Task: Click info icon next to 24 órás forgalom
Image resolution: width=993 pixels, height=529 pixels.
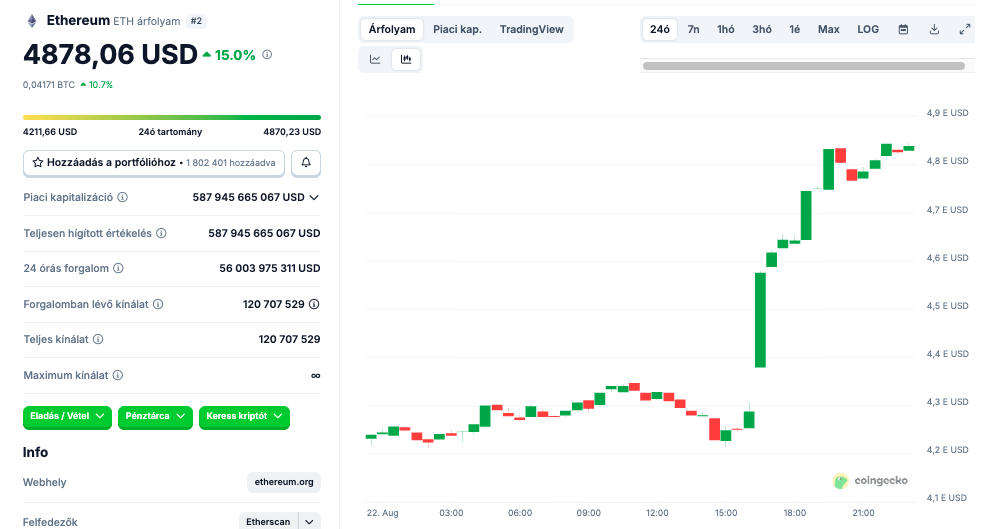Action: 119,269
